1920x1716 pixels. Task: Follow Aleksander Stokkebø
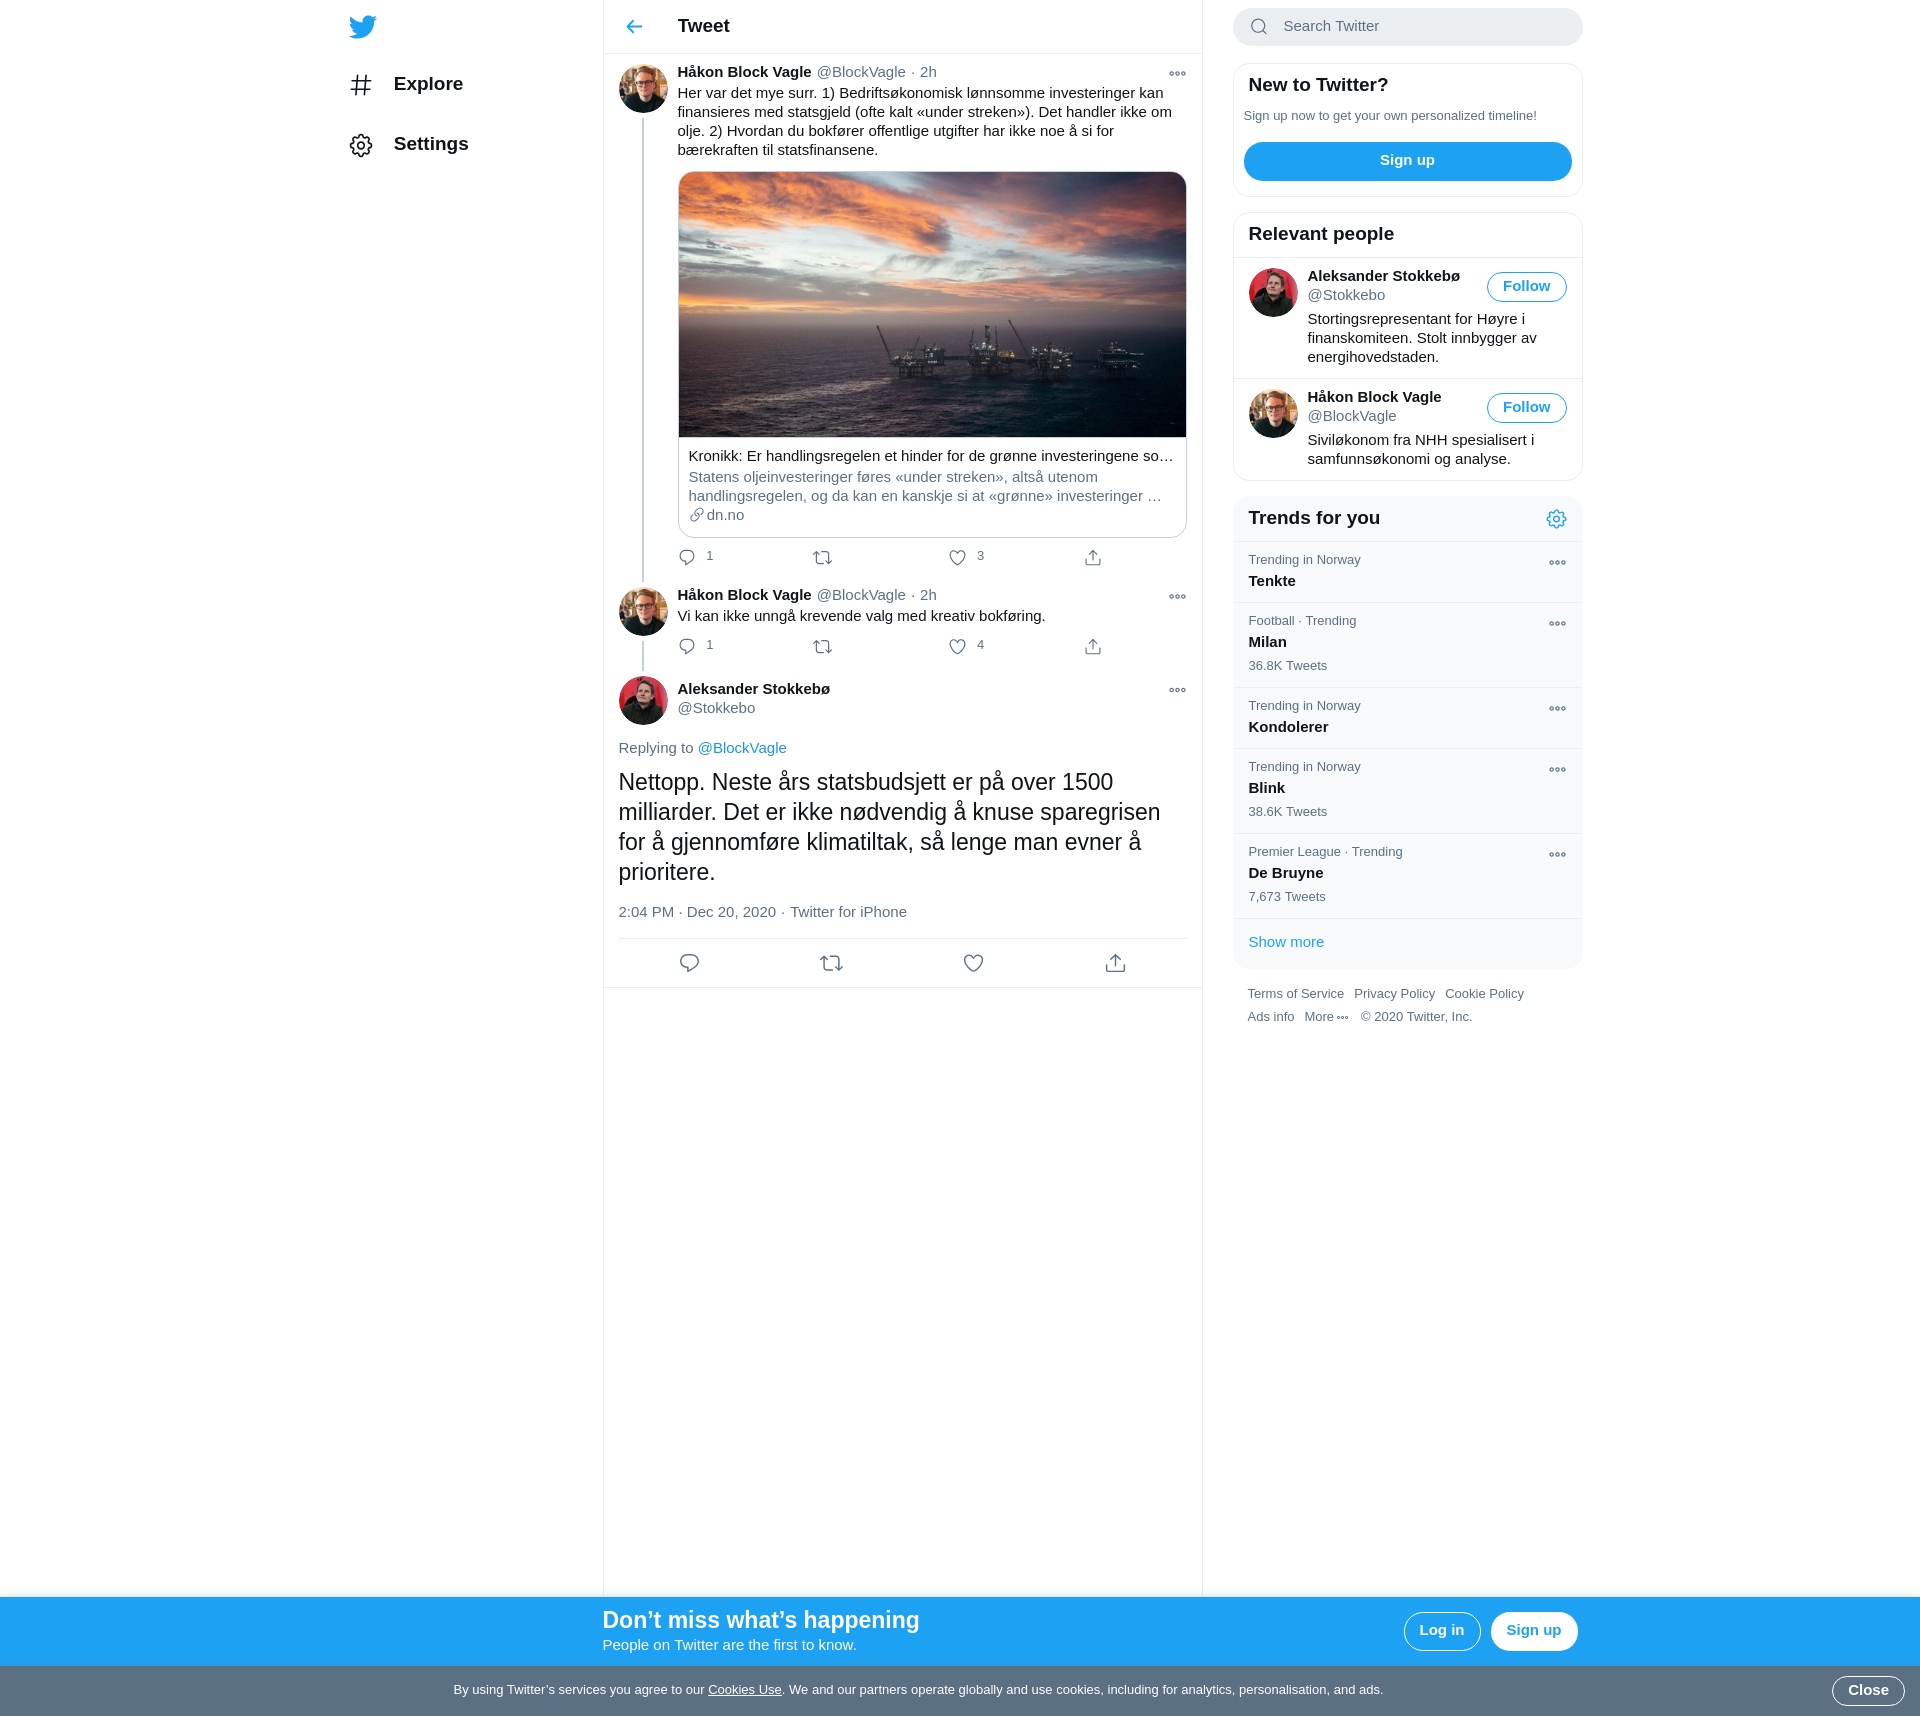tap(1526, 287)
